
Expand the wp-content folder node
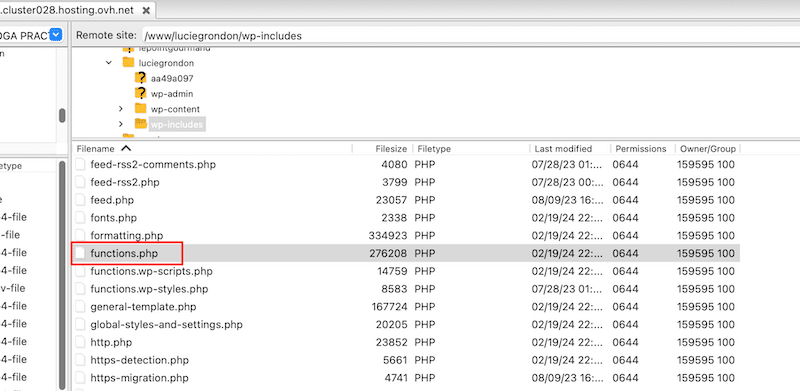tap(121, 109)
